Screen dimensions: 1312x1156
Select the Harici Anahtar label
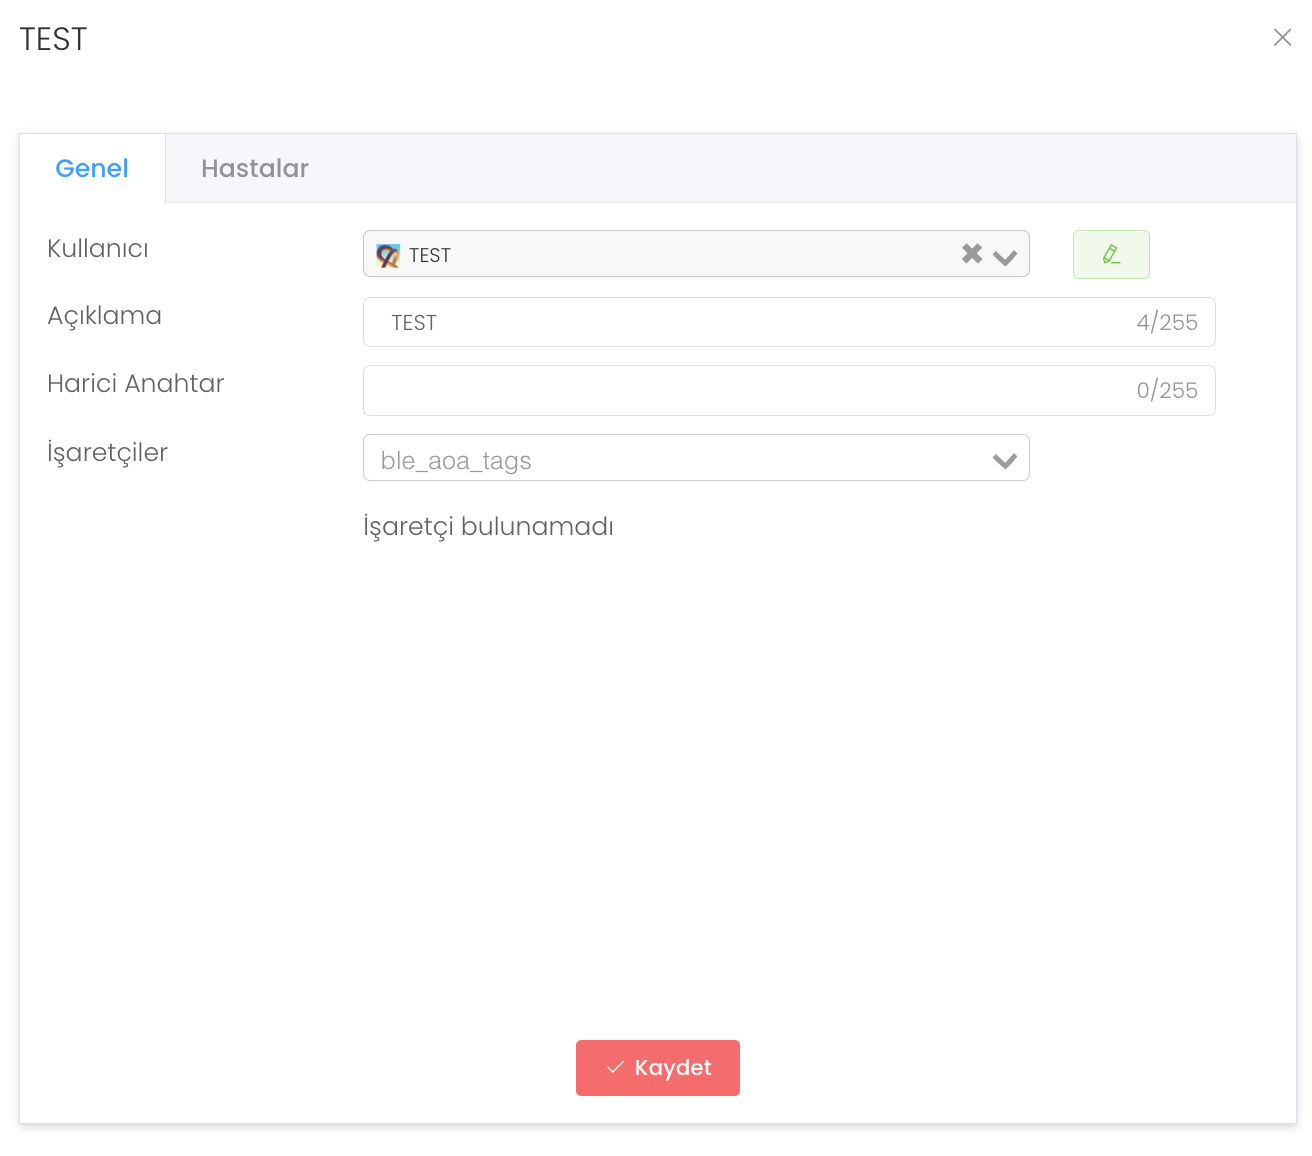coord(136,384)
